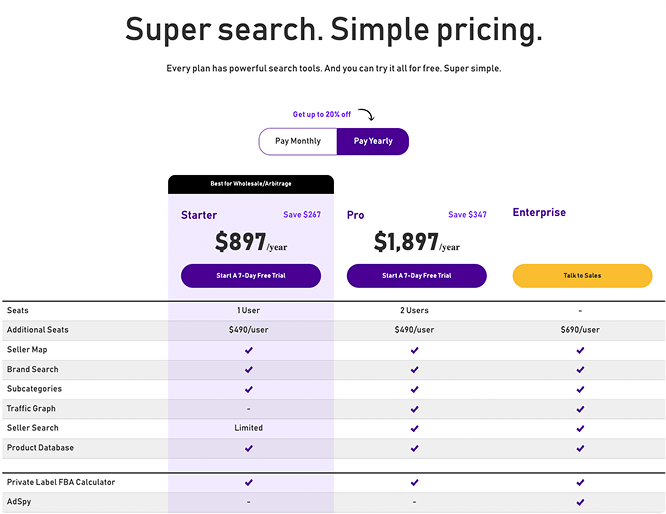Click the Pro Private Label FBA Calculator checkmark
This screenshot has width=666, height=514.
tap(415, 483)
